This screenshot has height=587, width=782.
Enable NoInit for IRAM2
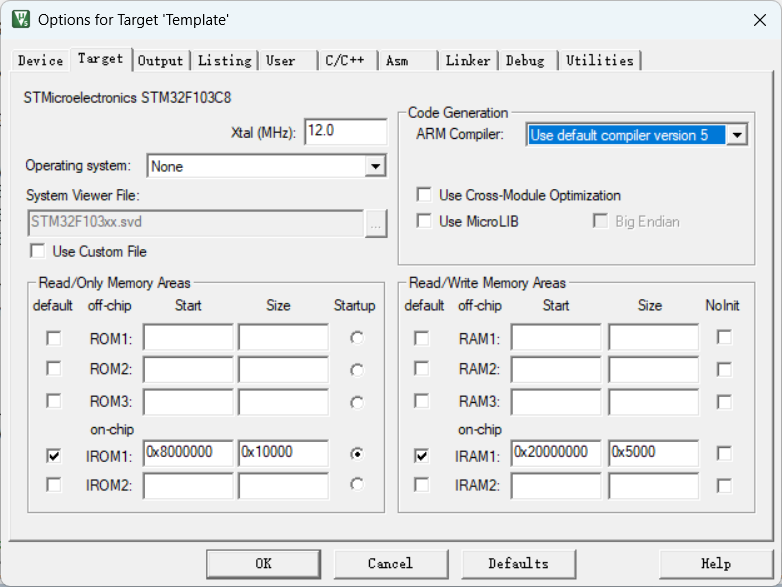coord(724,486)
